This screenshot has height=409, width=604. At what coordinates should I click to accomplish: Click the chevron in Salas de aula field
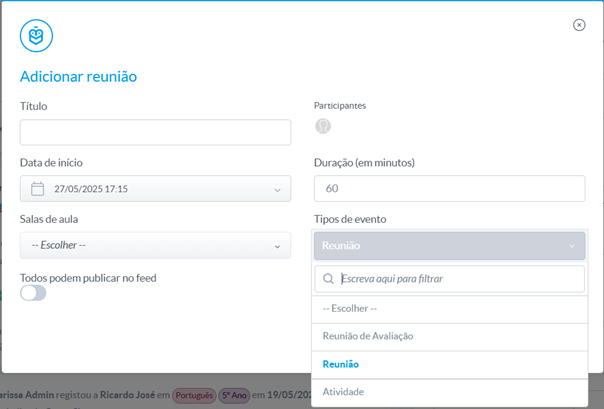(277, 246)
